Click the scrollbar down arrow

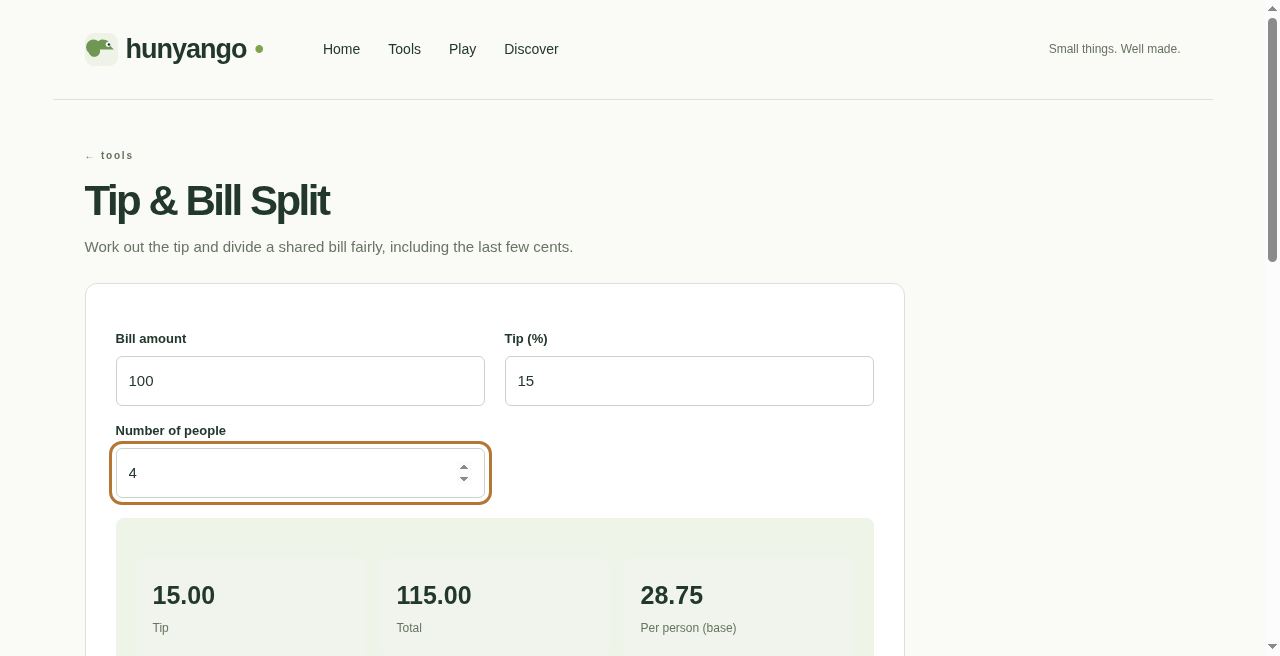1272,648
